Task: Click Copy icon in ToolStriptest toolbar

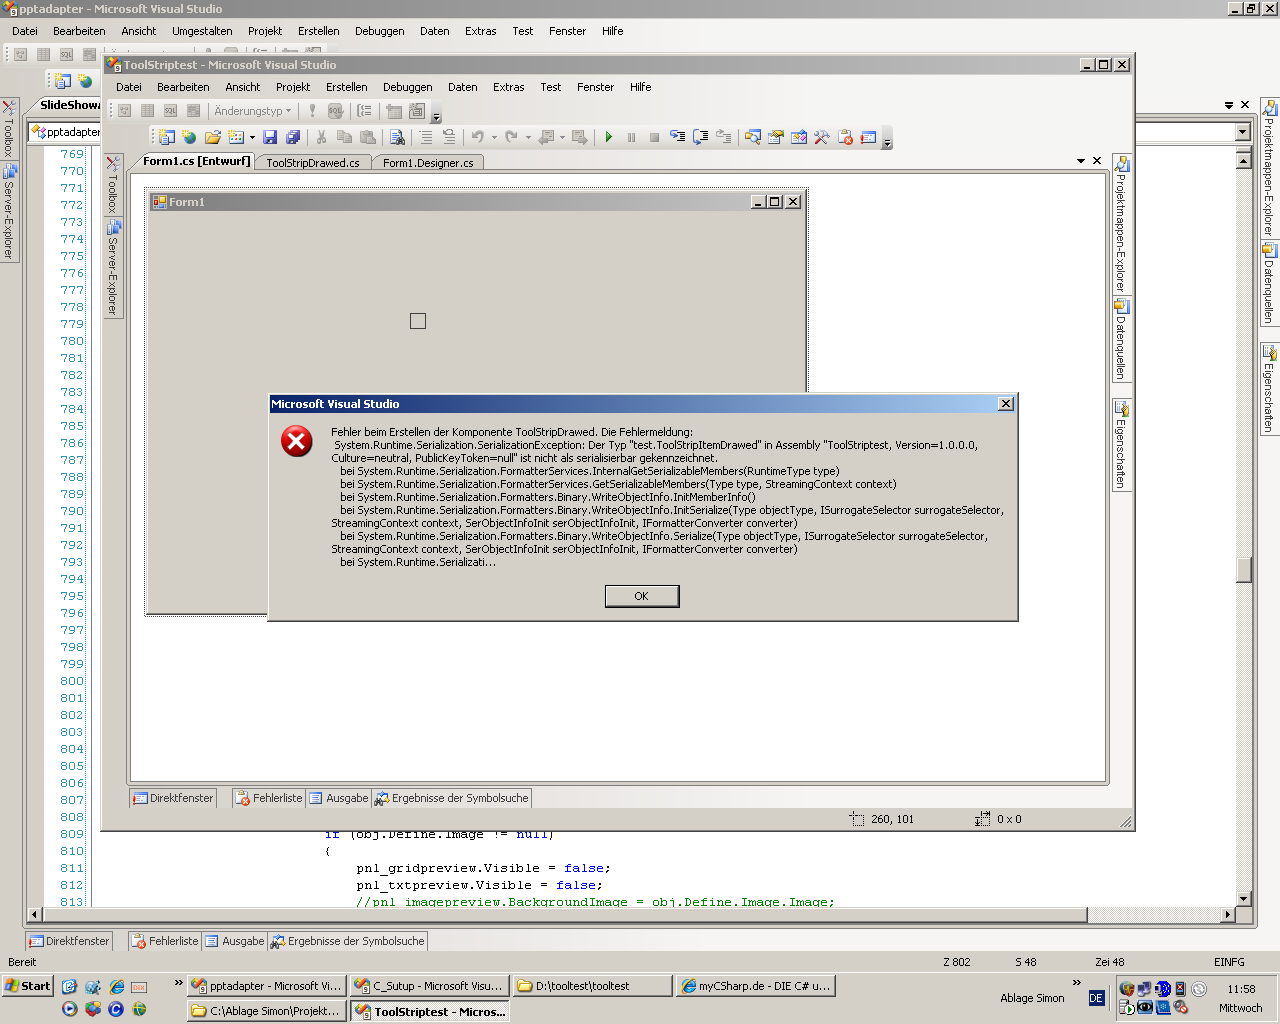Action: coord(344,137)
